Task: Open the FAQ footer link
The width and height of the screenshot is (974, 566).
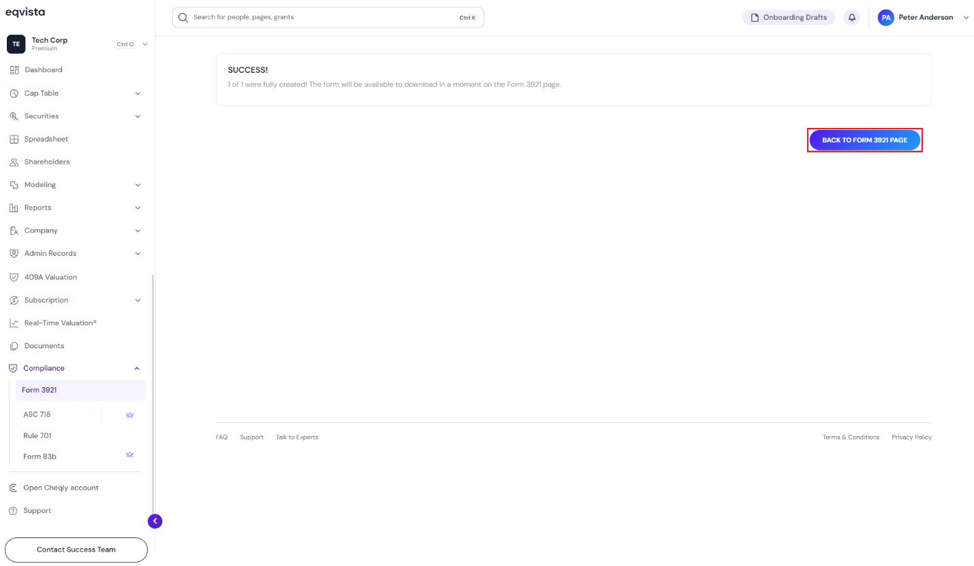Action: [x=222, y=437]
